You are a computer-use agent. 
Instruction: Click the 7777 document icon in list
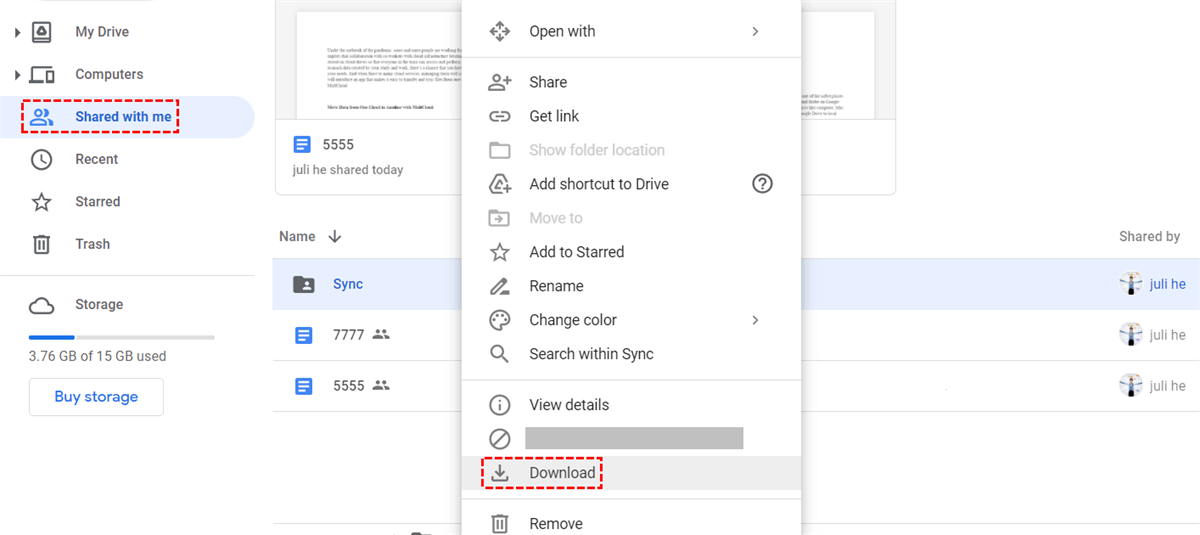[304, 335]
